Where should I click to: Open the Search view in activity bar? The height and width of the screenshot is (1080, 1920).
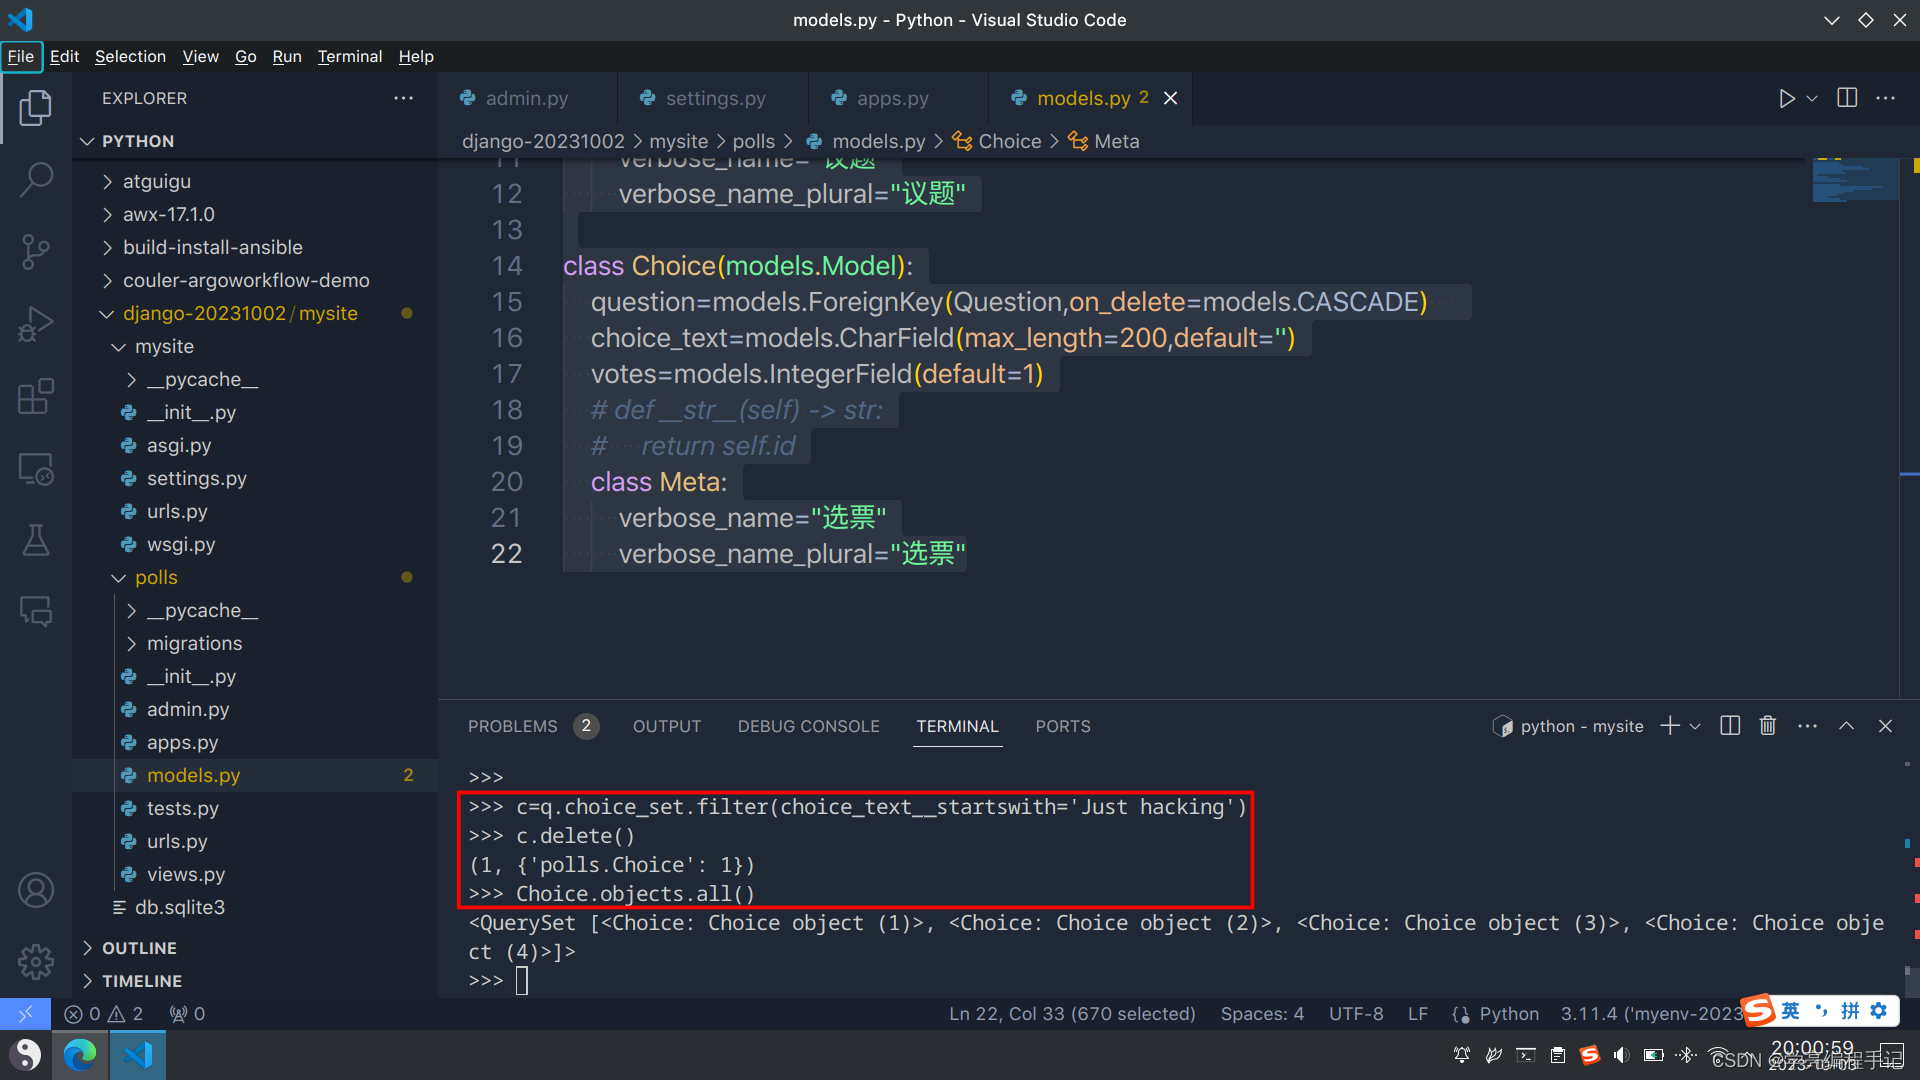36,180
